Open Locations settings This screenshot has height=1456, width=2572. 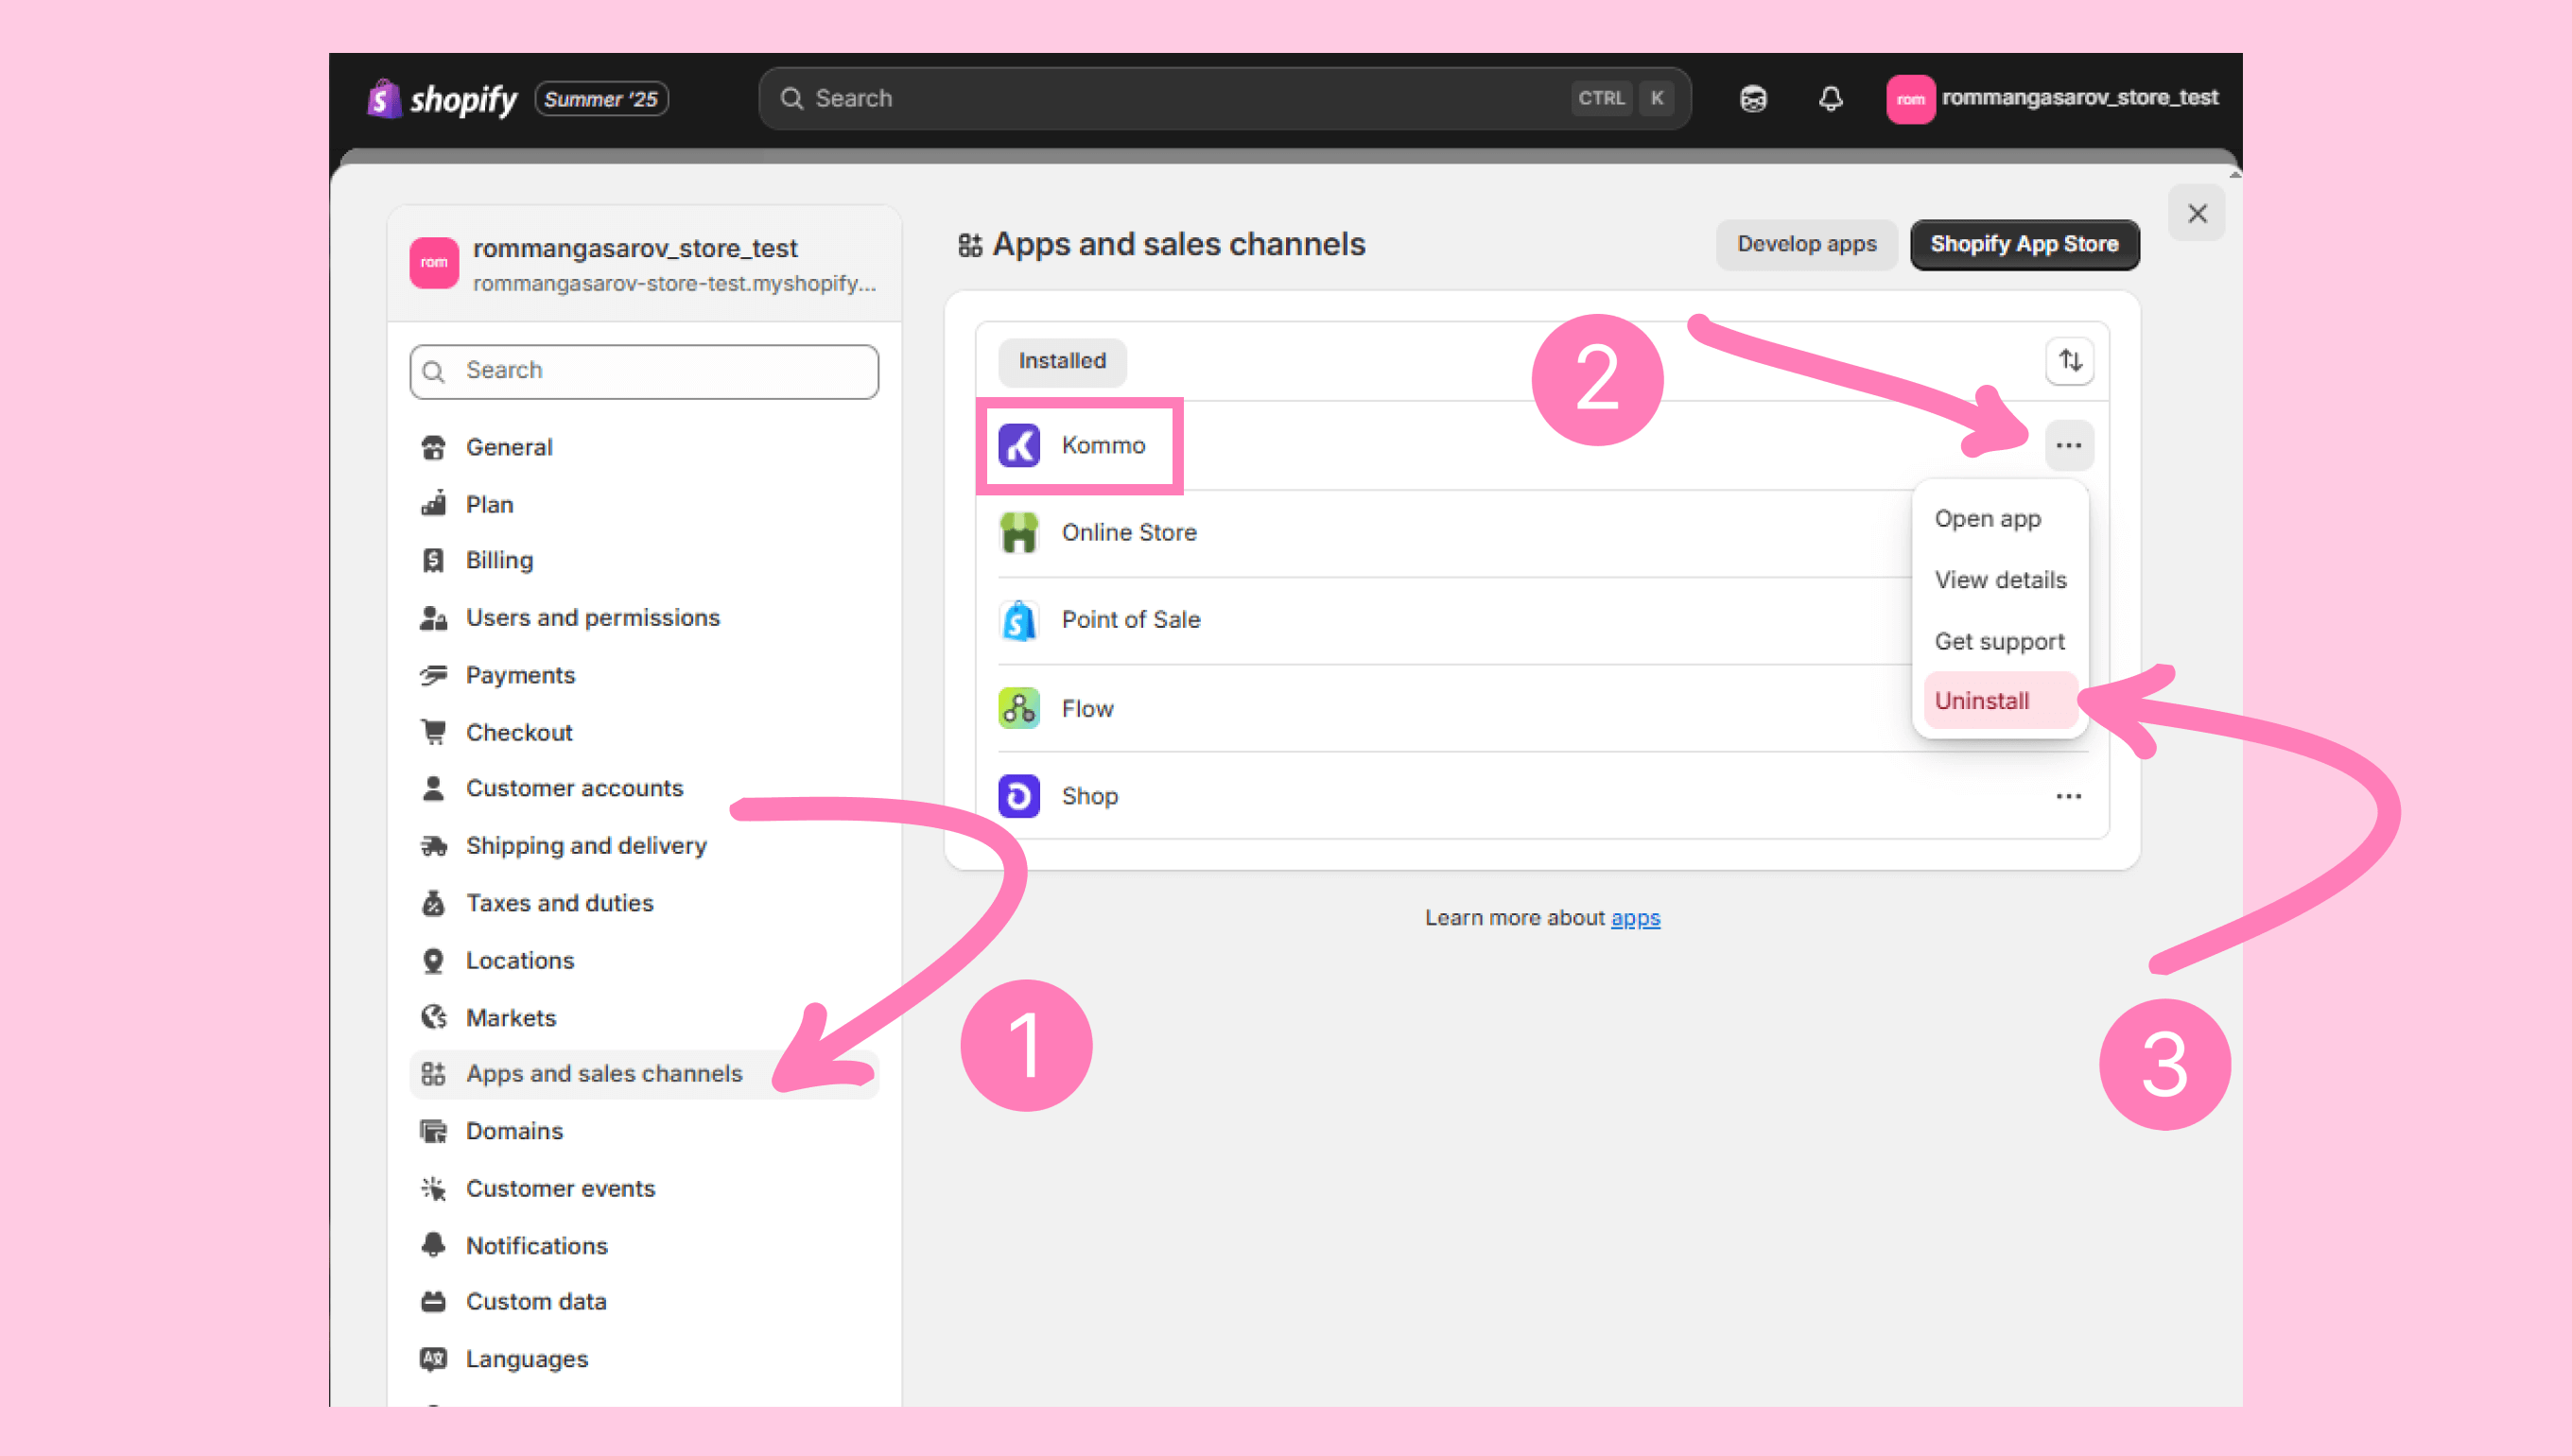click(644, 960)
